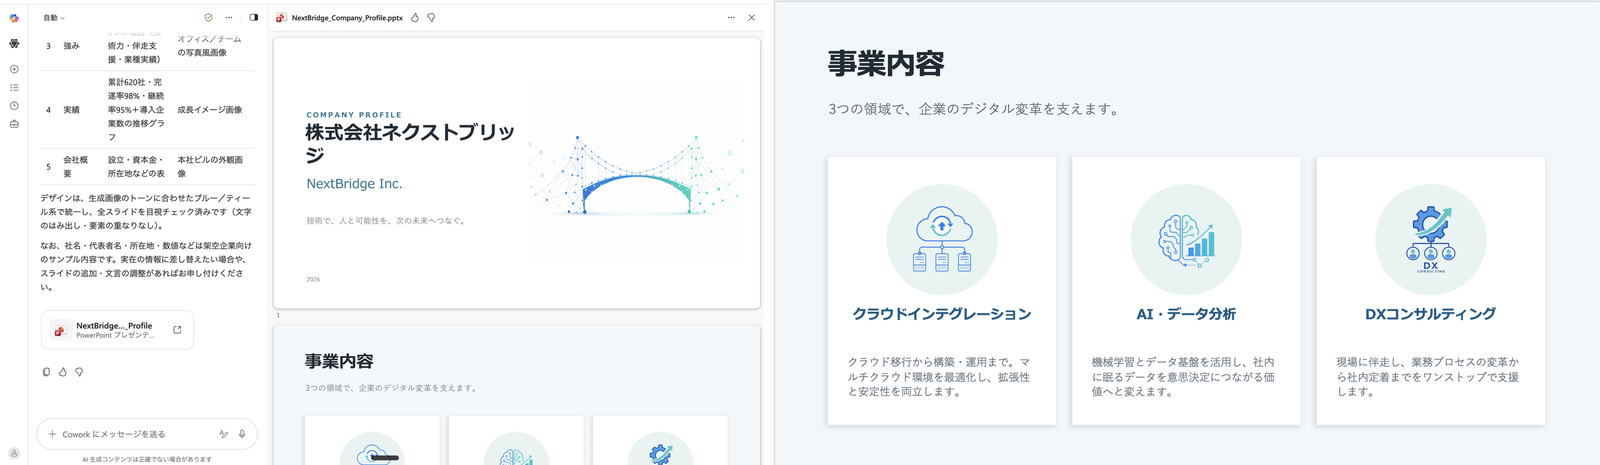Viewport: 1600px width, 465px height.
Task: Give thumbs up to the pptx preview
Action: tap(415, 18)
